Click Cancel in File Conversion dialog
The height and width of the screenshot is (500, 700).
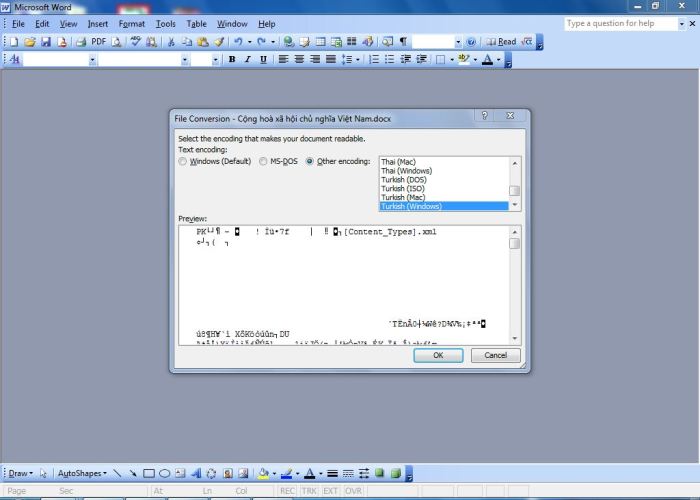point(496,355)
